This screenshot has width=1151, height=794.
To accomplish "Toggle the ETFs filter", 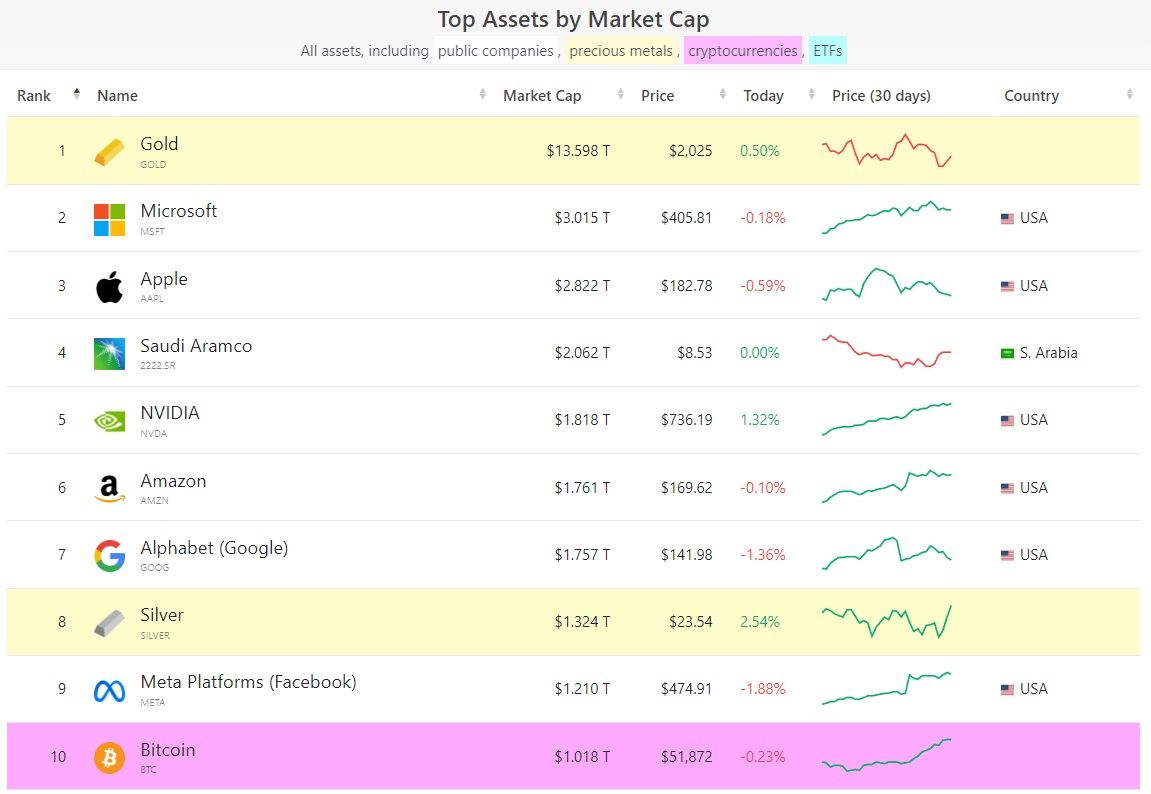I will 828,50.
